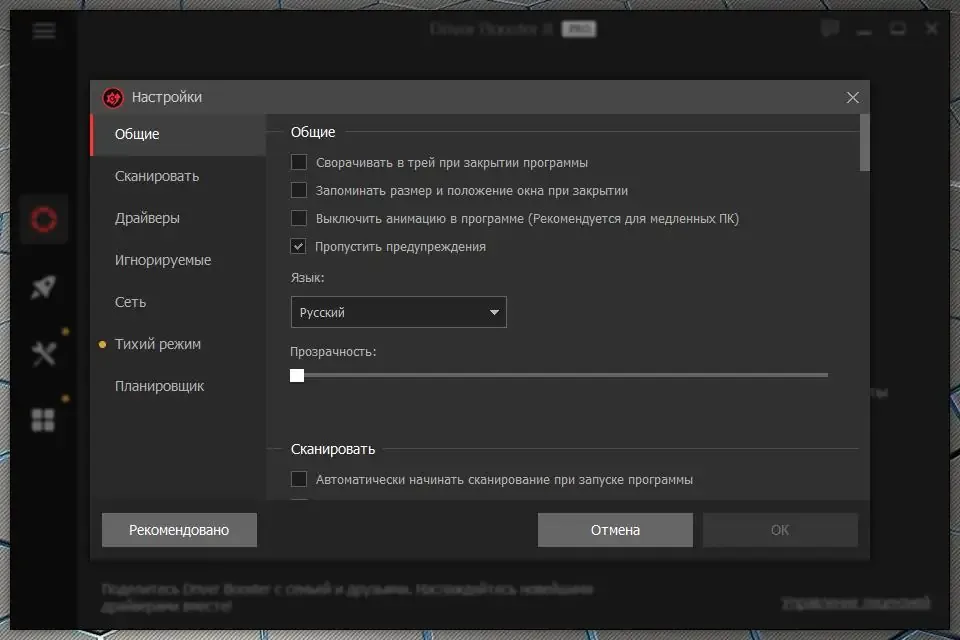Tick Выключить анимацию в программе checkbox
The width and height of the screenshot is (960, 640).
click(299, 219)
